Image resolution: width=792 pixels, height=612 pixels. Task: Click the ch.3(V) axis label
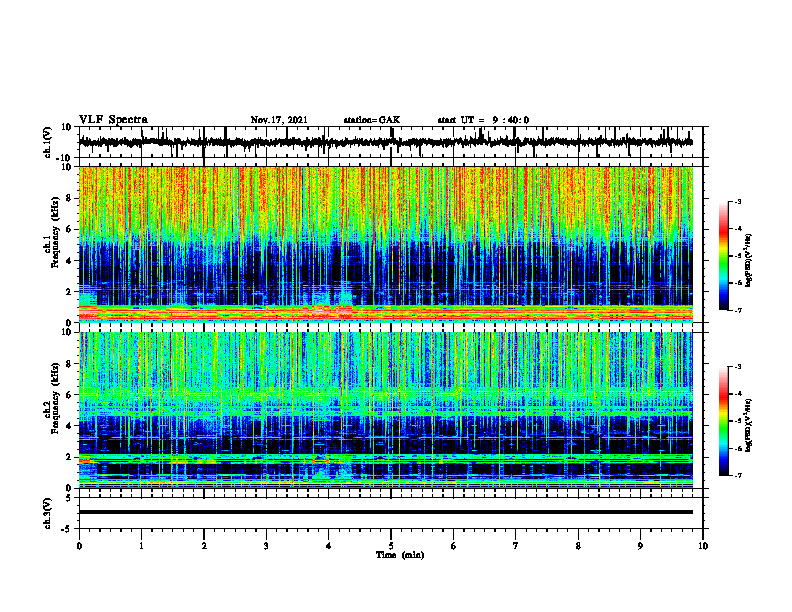[48, 513]
